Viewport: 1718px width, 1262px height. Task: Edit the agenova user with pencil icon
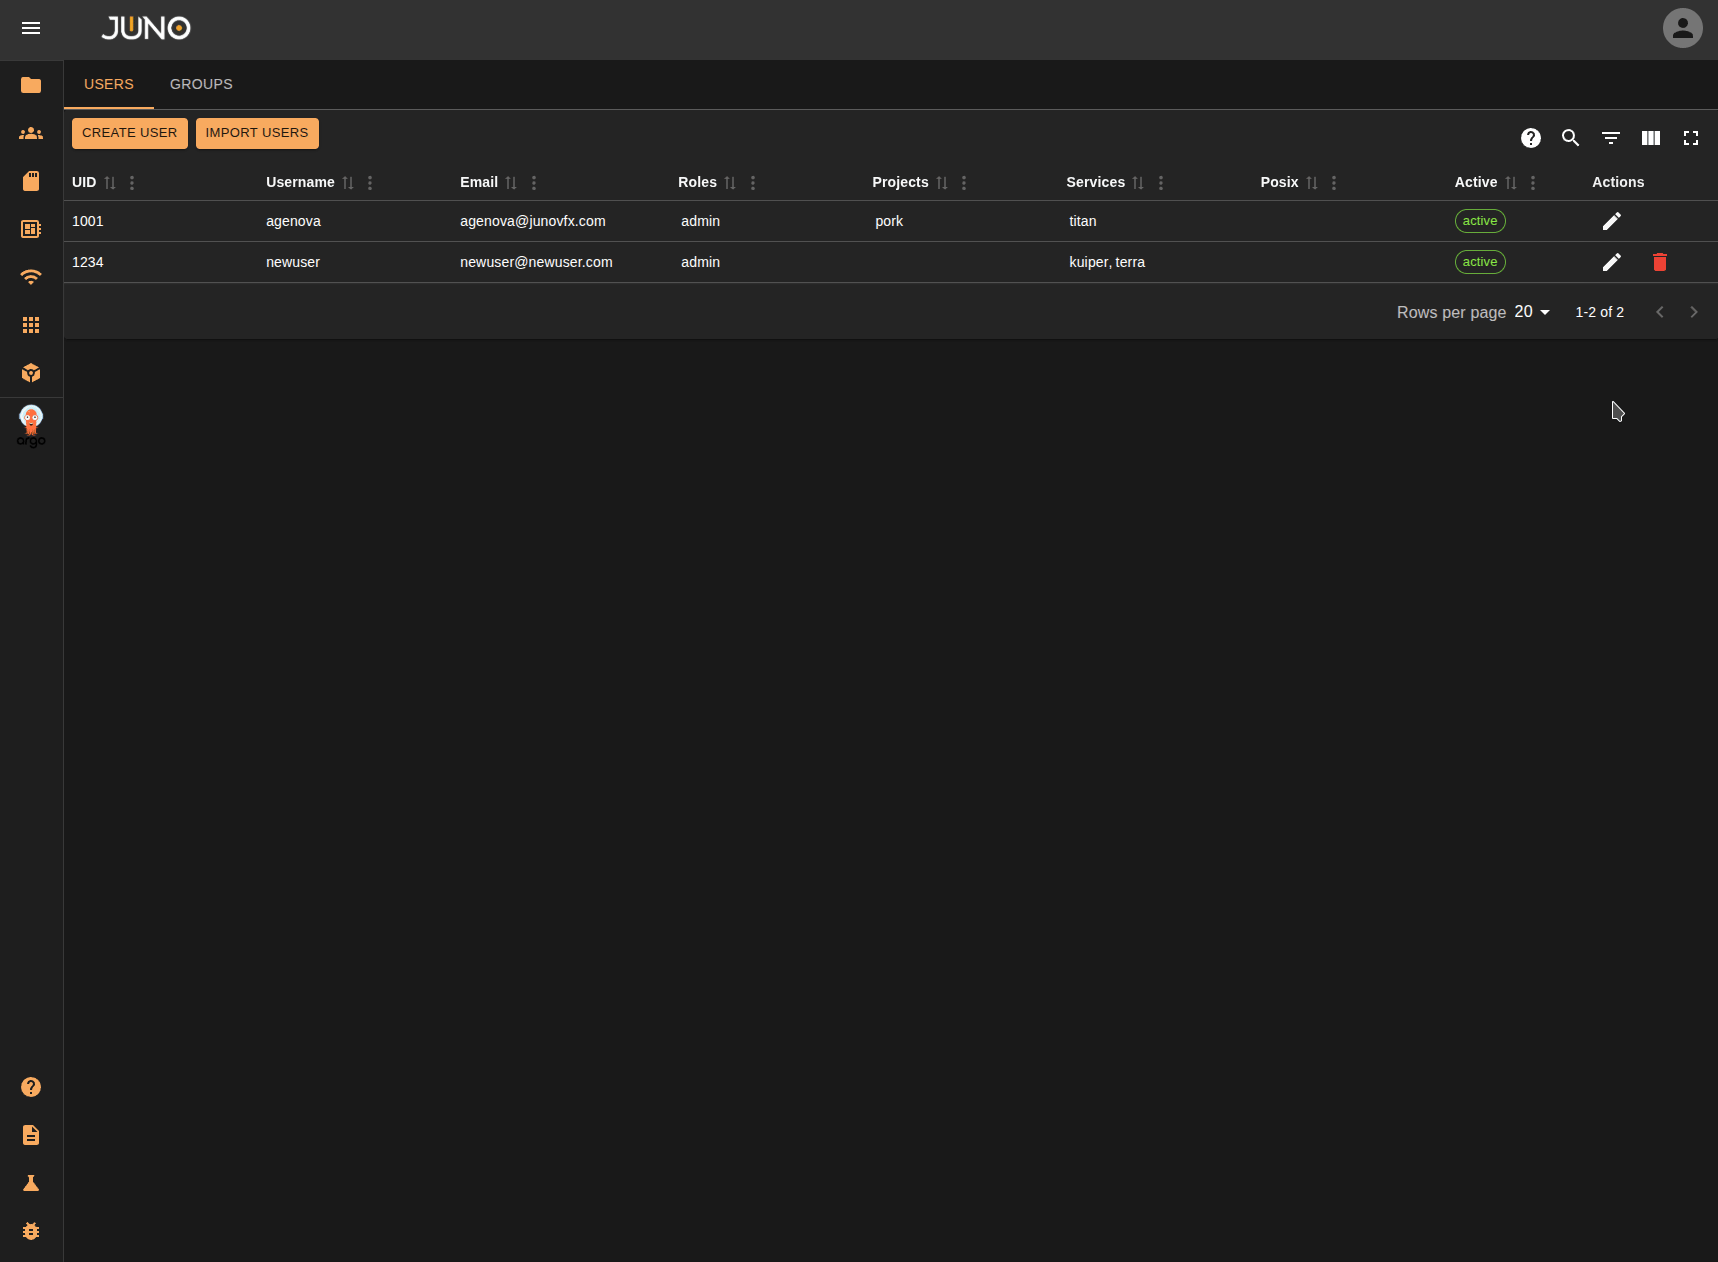[1611, 221]
